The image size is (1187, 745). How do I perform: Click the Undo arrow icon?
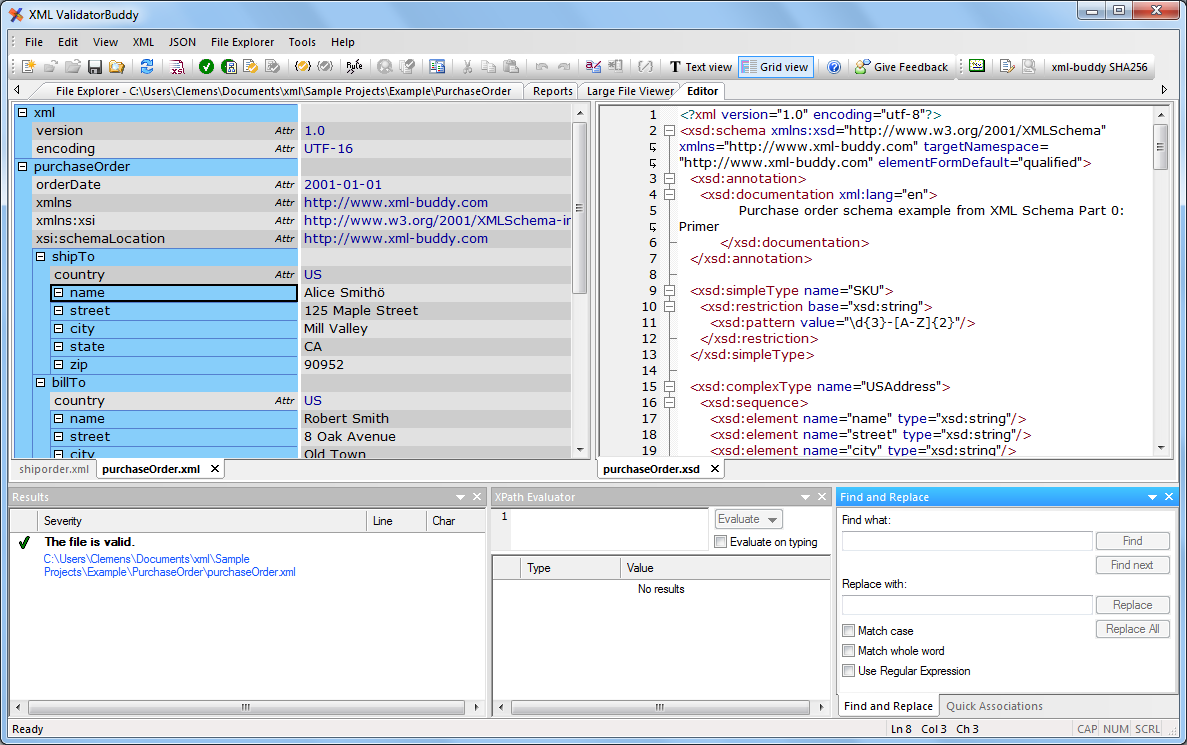541,67
